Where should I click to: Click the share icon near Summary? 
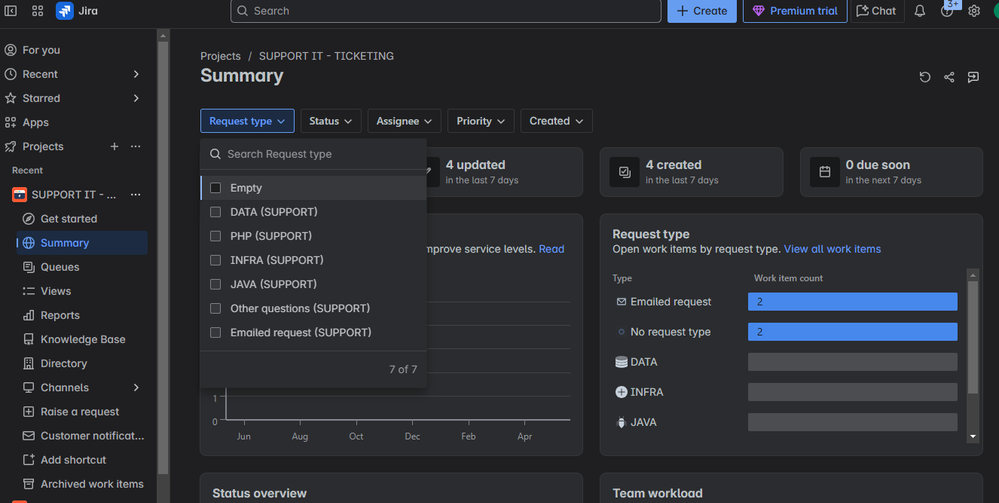[x=949, y=77]
